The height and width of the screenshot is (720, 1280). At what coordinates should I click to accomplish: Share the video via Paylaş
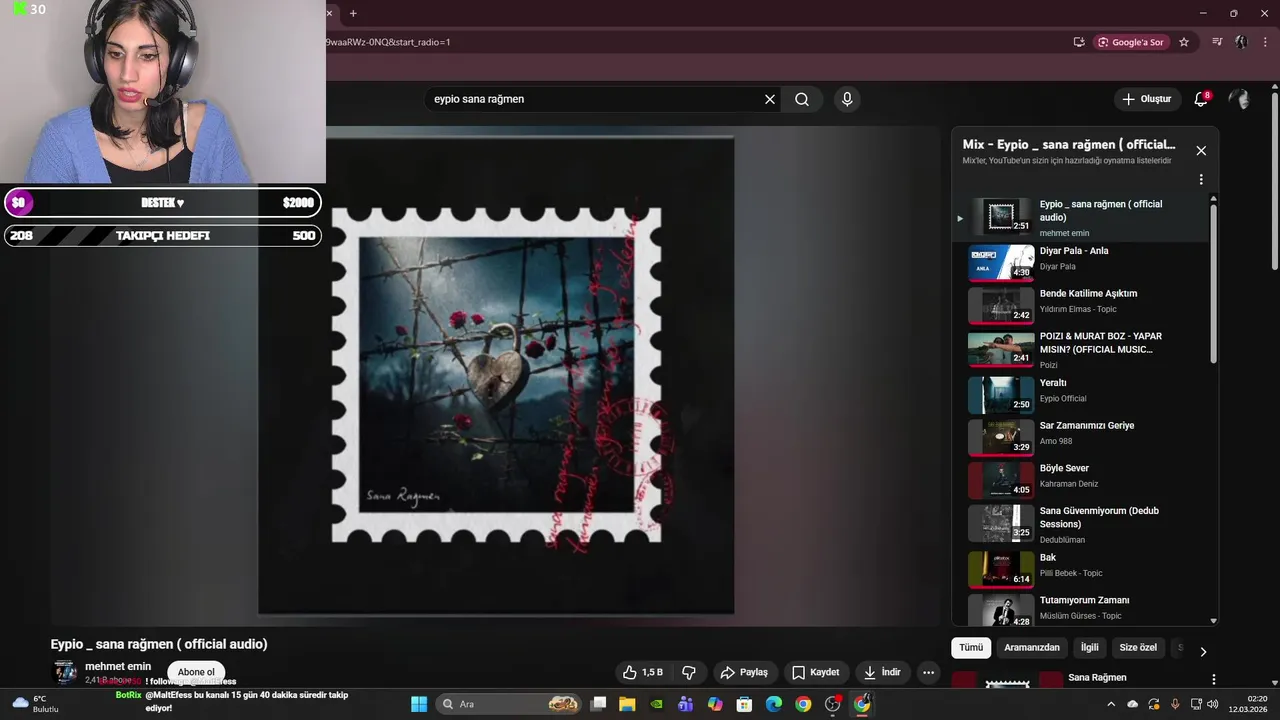tap(744, 672)
